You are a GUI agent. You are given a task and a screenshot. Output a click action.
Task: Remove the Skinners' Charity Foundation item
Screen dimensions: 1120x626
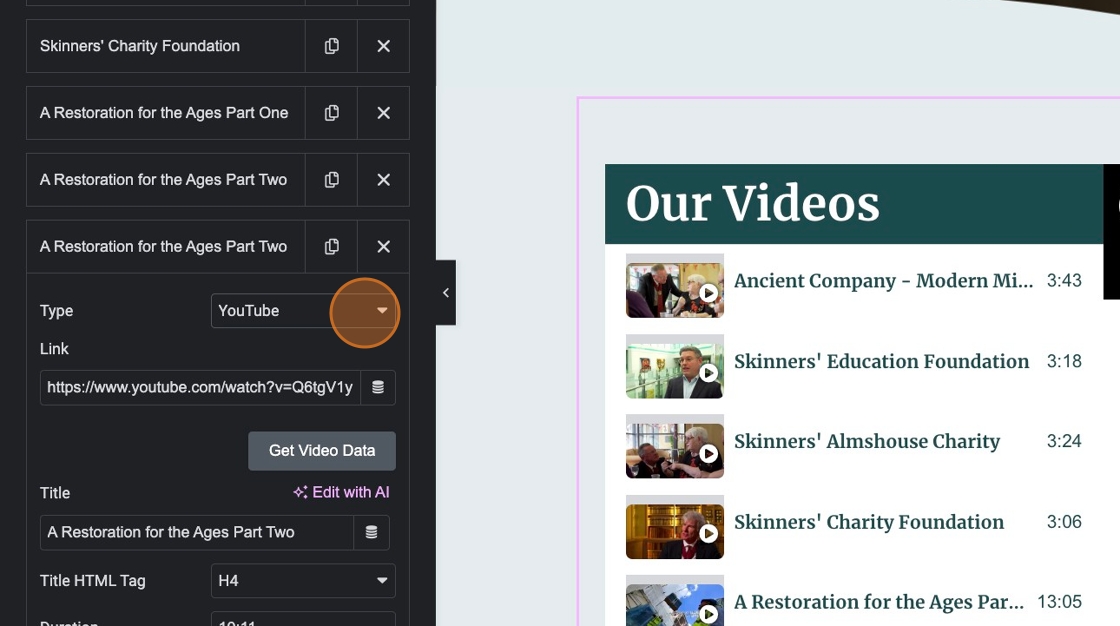coord(384,46)
